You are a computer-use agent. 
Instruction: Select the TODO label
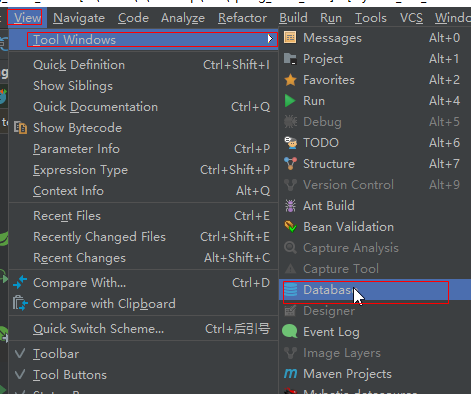[321, 143]
